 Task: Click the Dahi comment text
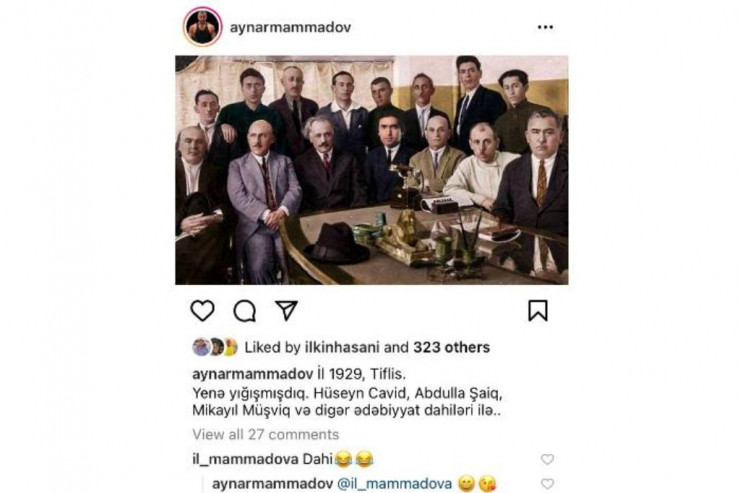(x=318, y=459)
